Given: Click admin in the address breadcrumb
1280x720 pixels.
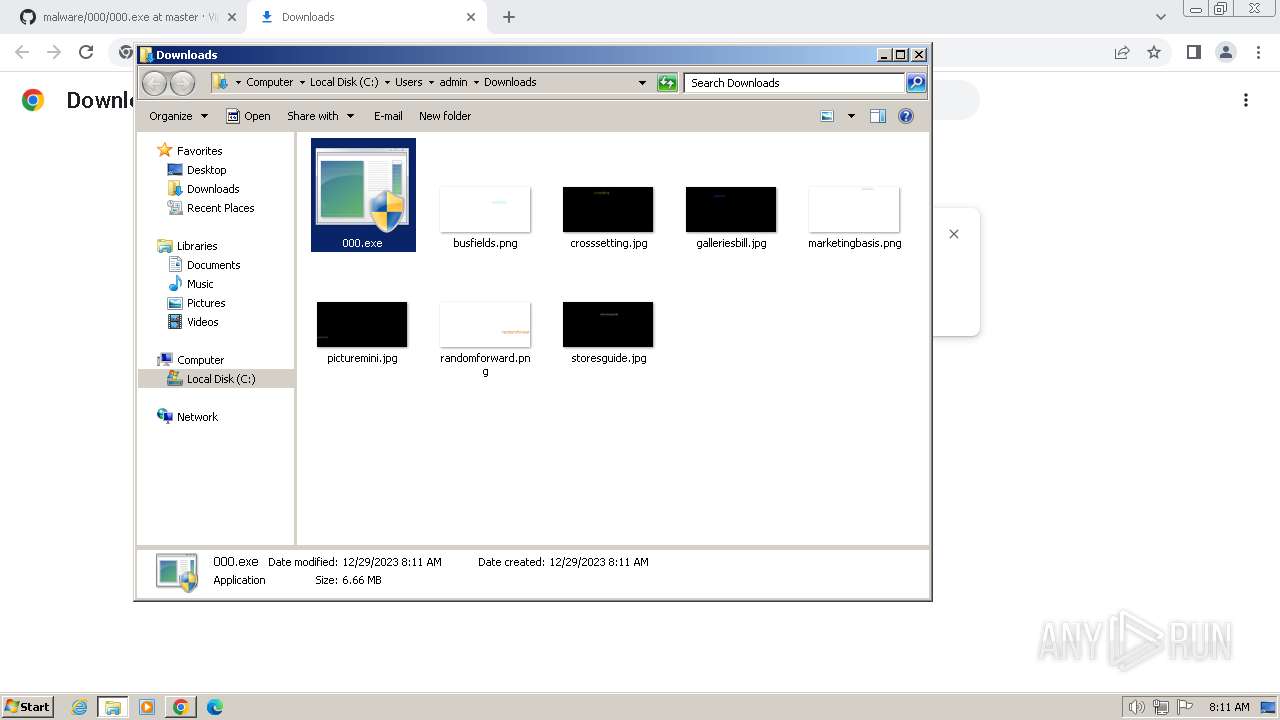Looking at the screenshot, I should click(x=453, y=82).
